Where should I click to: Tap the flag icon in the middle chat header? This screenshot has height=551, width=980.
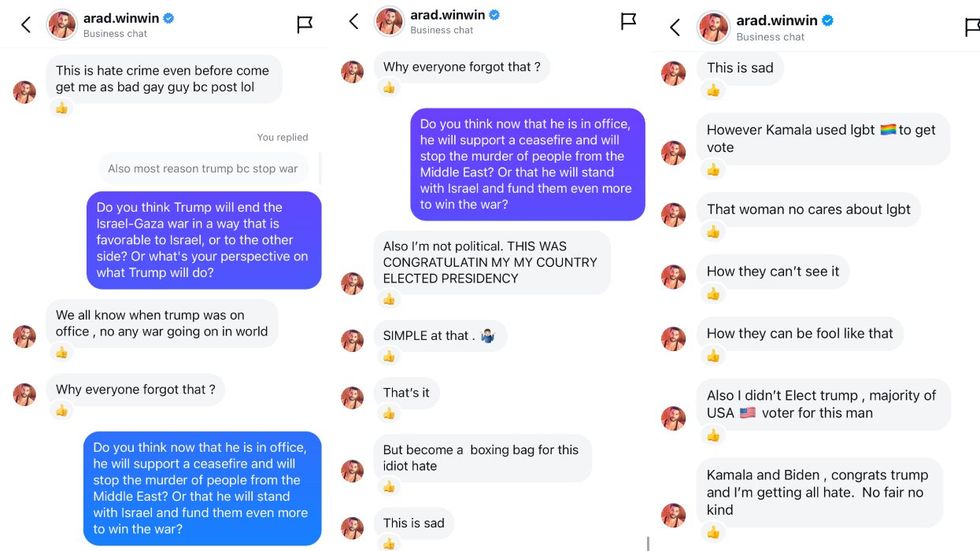(x=628, y=21)
